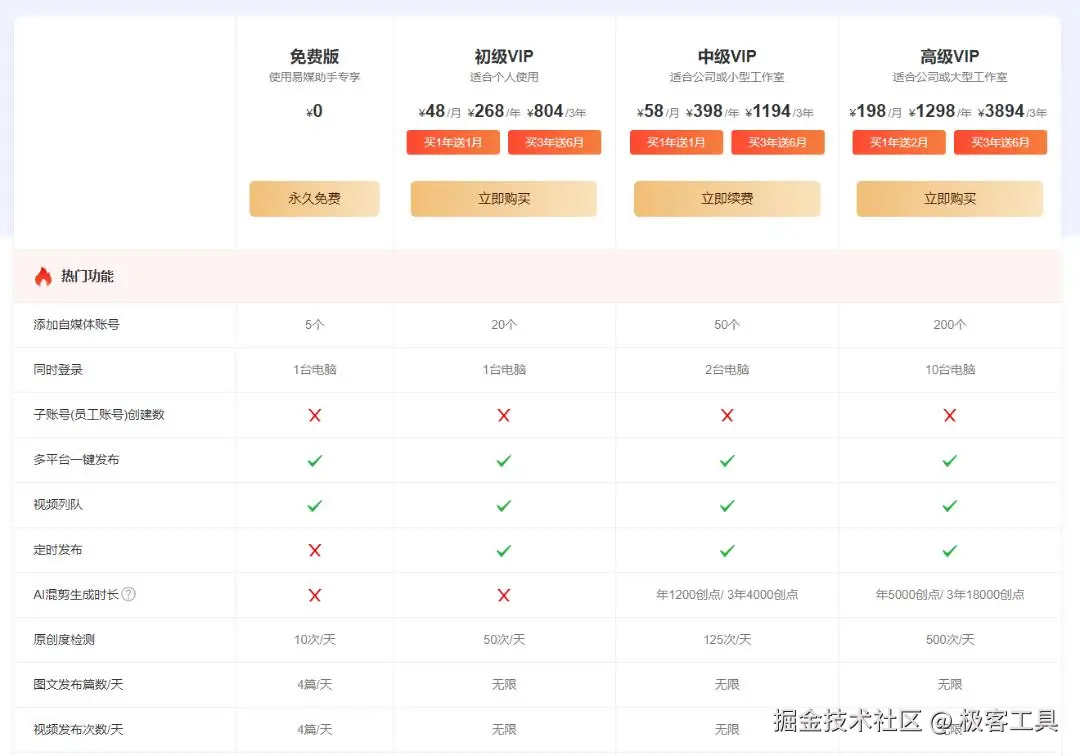Click the 原创度检测 row label
Viewport: 1080px width, 756px height.
click(x=63, y=639)
